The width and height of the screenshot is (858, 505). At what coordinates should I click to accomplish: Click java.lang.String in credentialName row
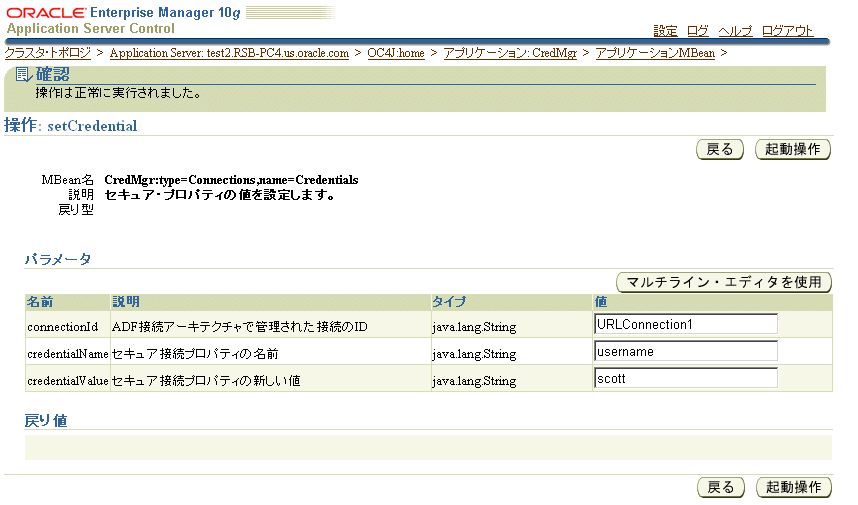474,355
